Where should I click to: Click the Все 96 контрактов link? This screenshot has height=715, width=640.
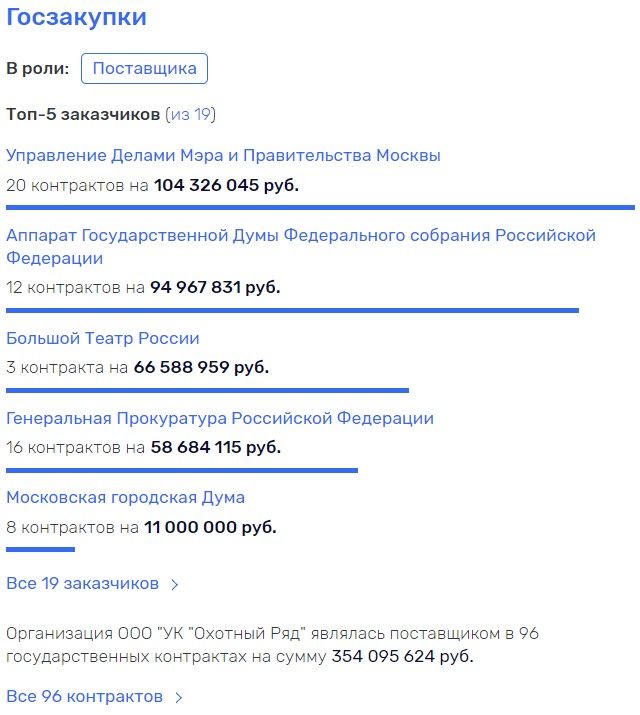point(84,696)
